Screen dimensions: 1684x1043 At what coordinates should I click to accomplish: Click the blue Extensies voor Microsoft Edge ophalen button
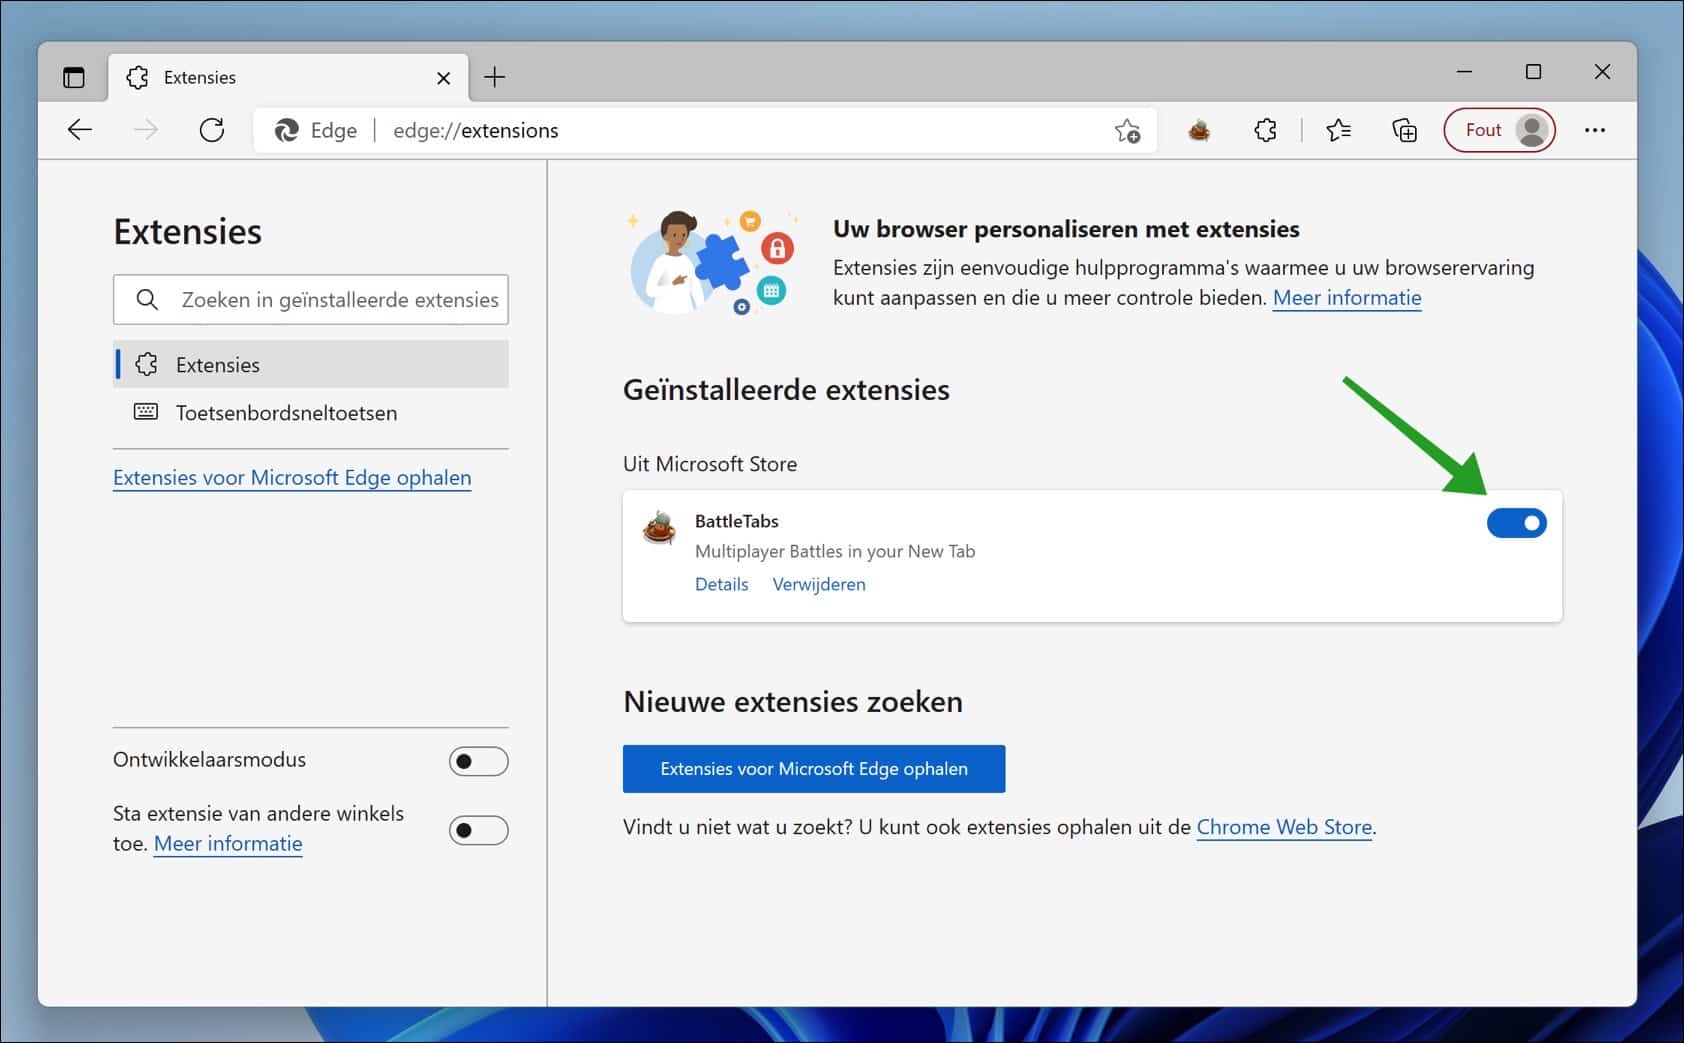pyautogui.click(x=813, y=769)
